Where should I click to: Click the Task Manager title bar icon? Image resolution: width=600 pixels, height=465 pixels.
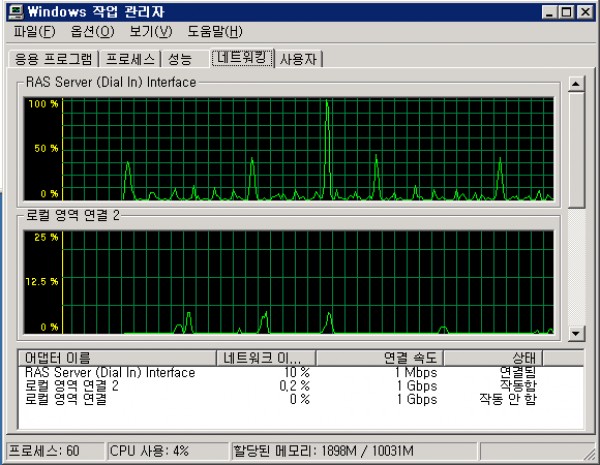pyautogui.click(x=16, y=12)
